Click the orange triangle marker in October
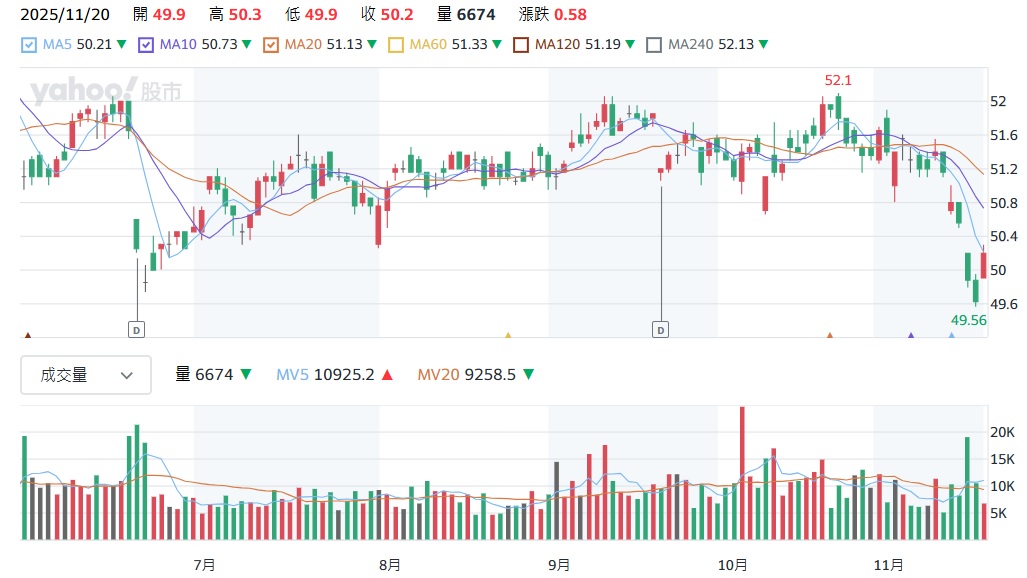 829,336
